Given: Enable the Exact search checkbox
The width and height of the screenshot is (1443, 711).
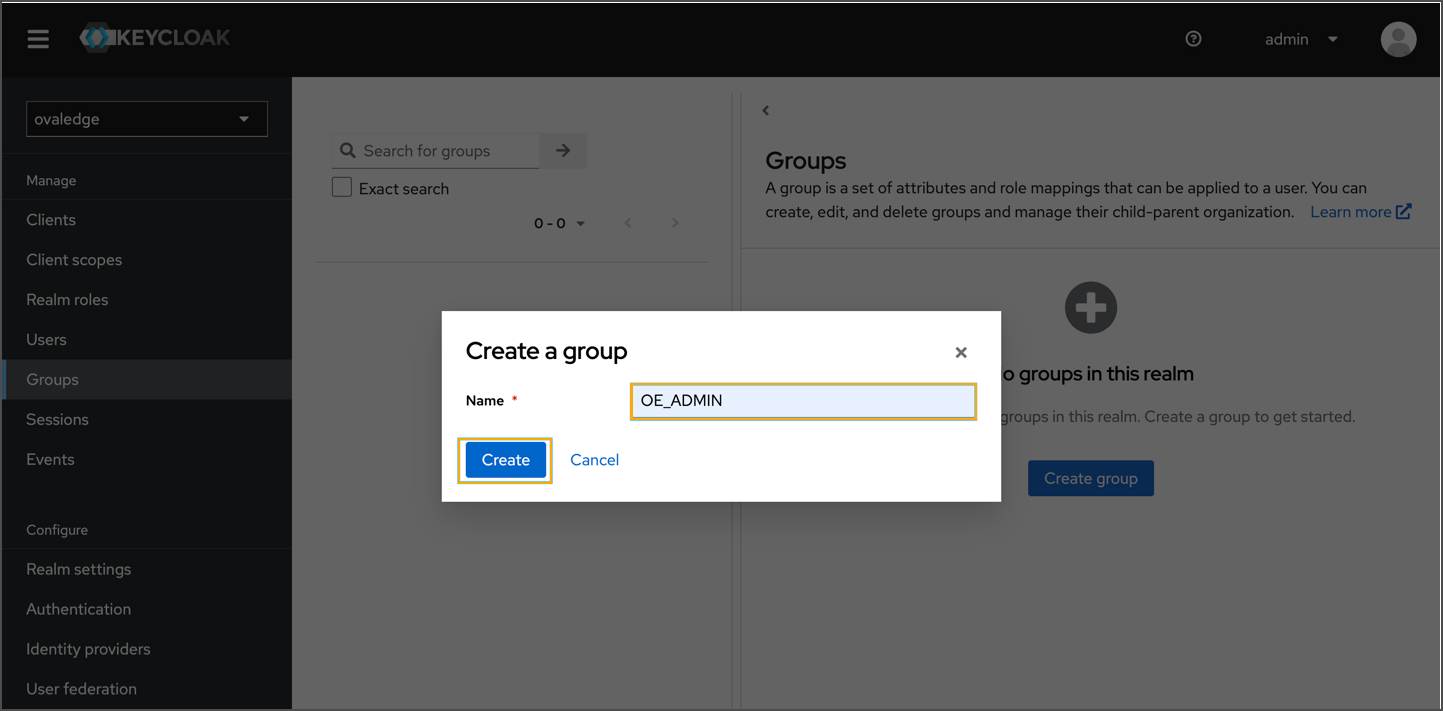Looking at the screenshot, I should [342, 188].
